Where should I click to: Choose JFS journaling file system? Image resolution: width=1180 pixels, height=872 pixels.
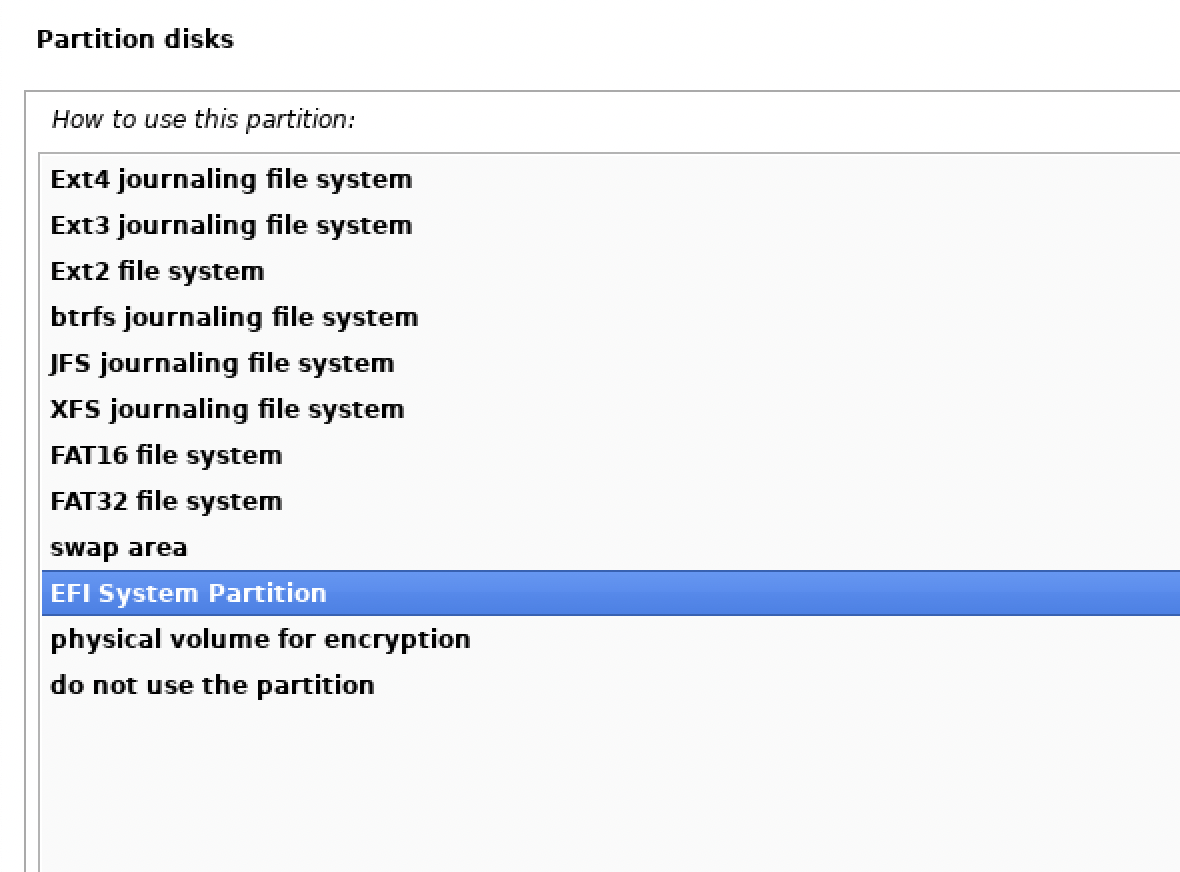pyautogui.click(x=222, y=364)
